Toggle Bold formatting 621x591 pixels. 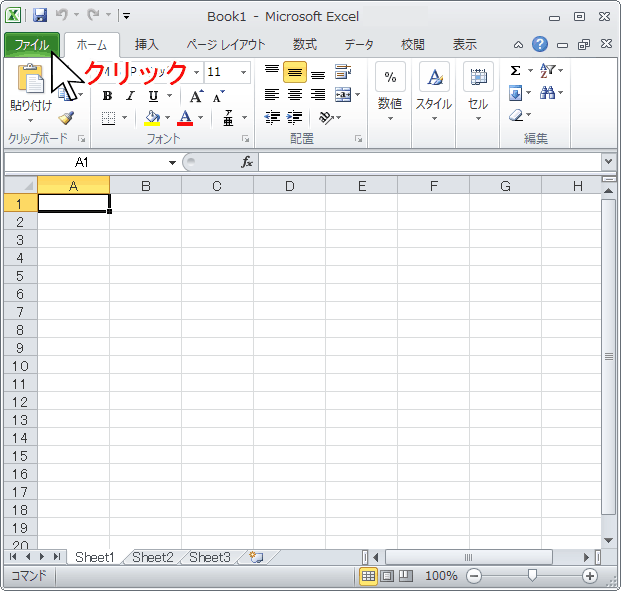coord(107,96)
